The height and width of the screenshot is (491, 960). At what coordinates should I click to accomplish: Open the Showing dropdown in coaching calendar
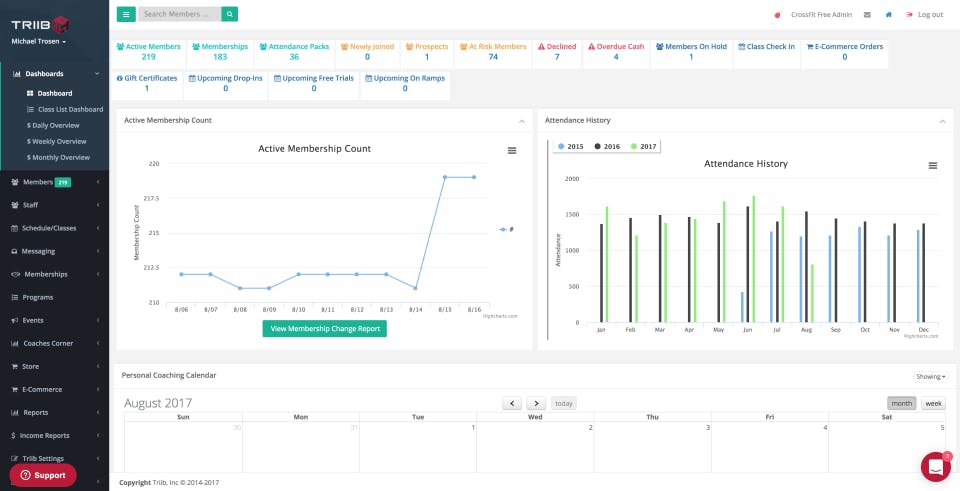[x=930, y=376]
